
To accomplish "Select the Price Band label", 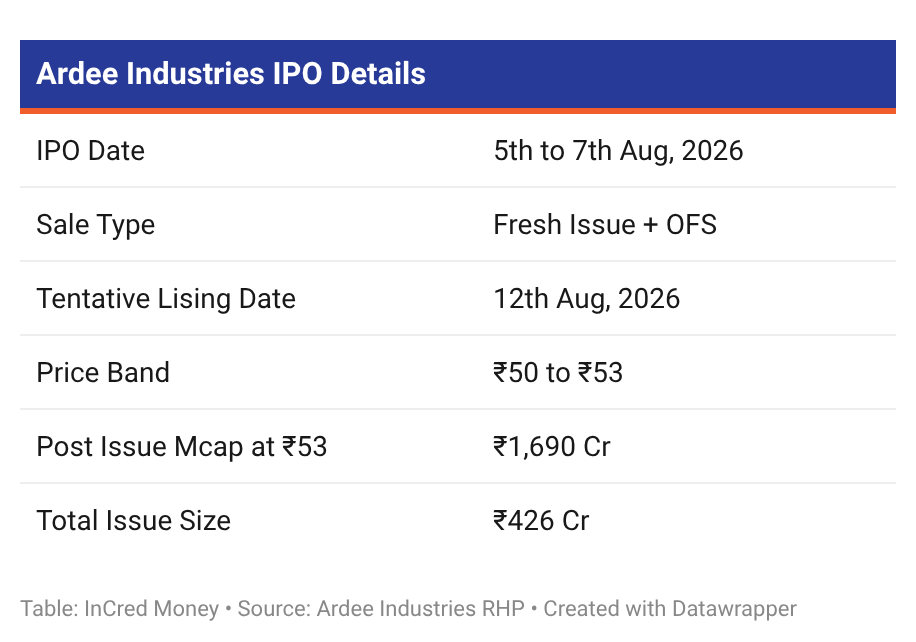I will [x=103, y=373].
